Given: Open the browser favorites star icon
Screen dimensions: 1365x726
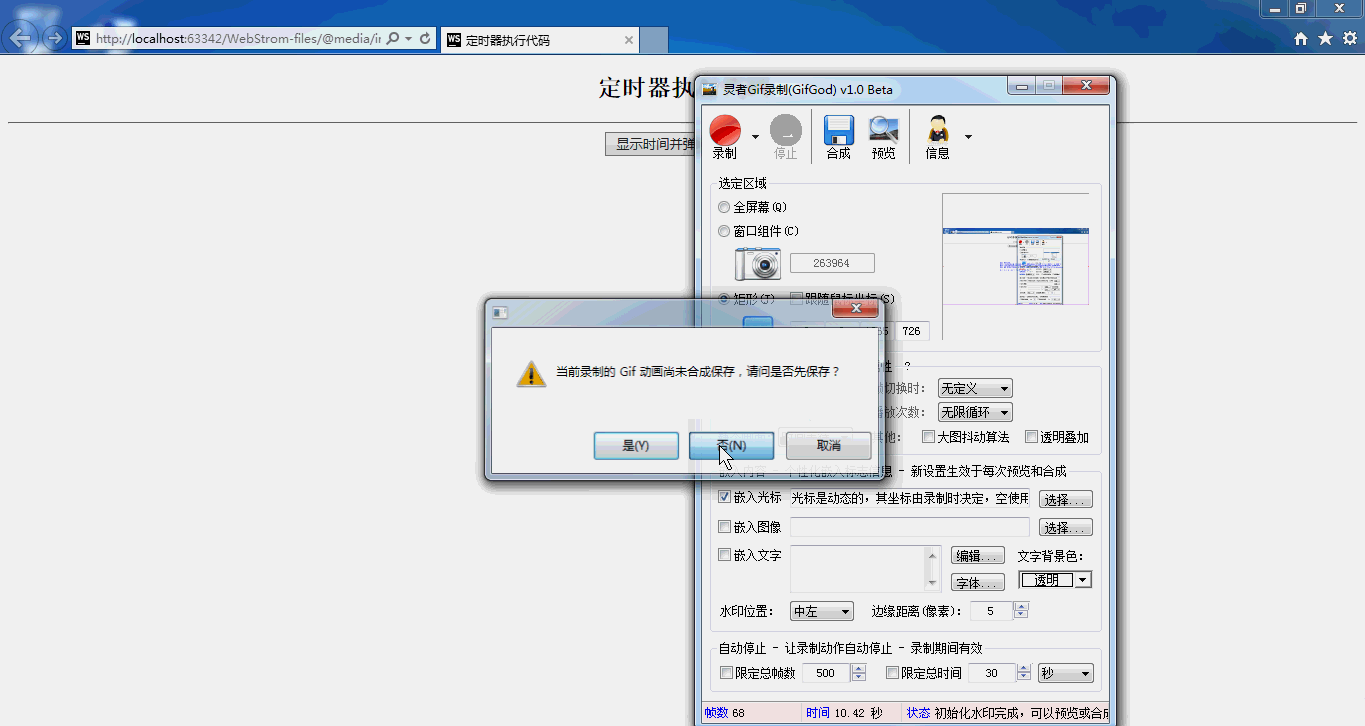Looking at the screenshot, I should pos(1325,39).
